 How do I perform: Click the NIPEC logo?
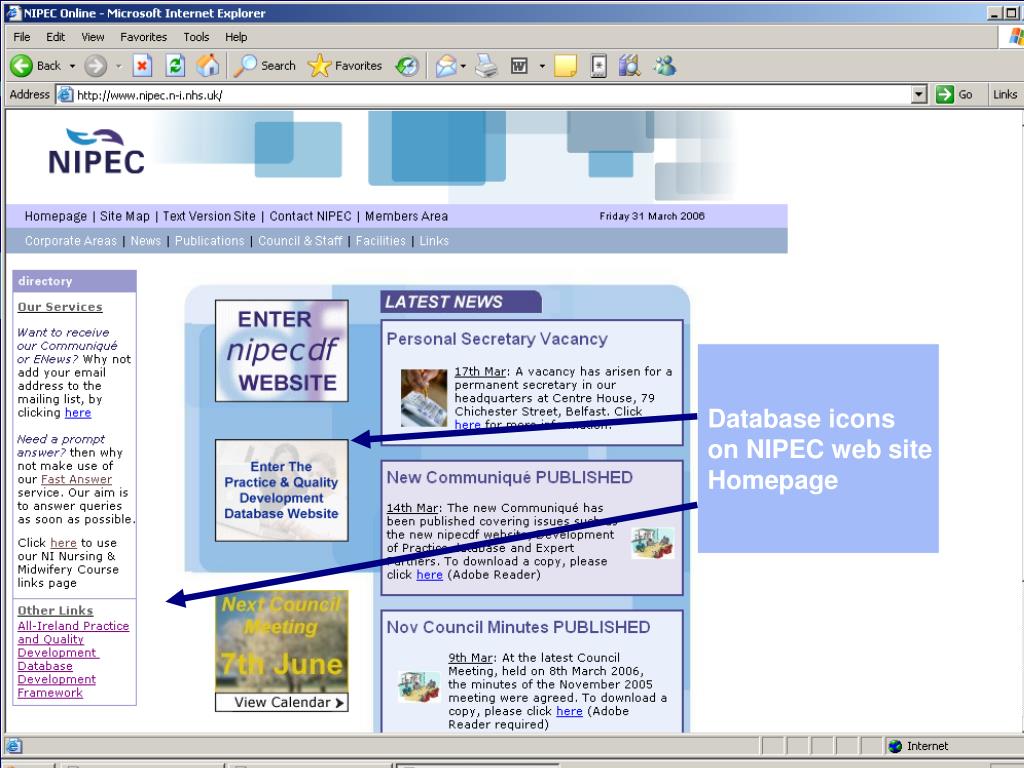coord(96,152)
